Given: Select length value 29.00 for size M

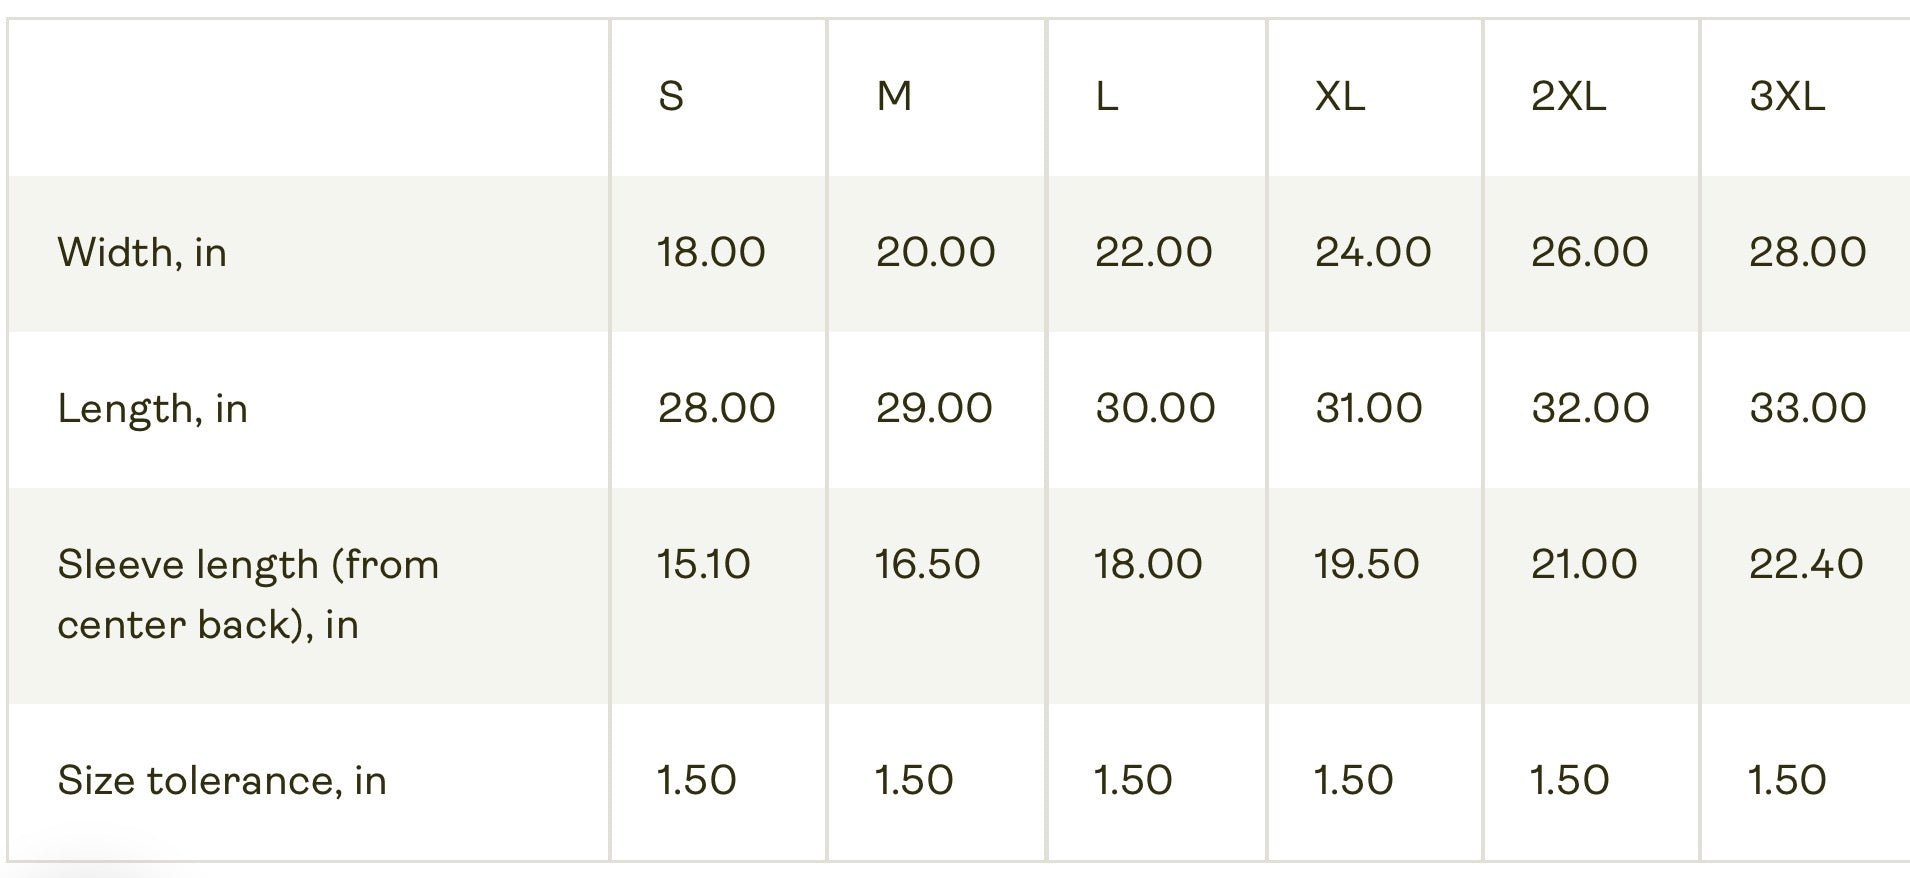Looking at the screenshot, I should click(x=934, y=408).
